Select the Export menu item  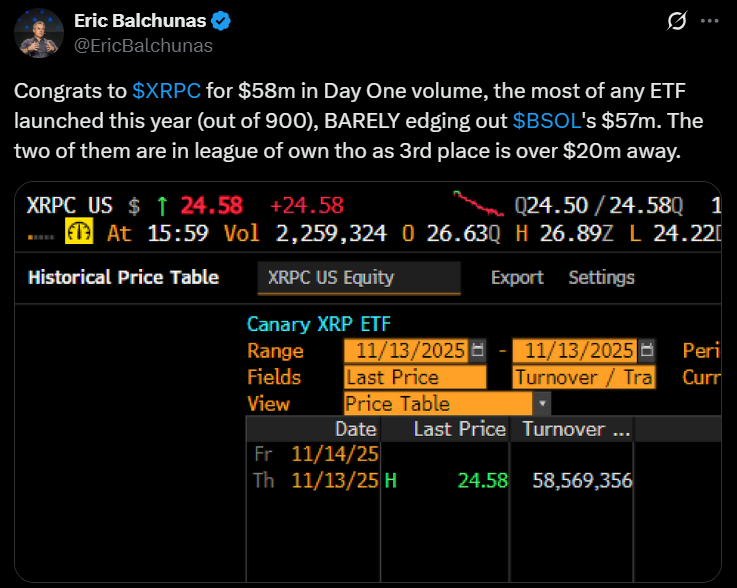click(517, 277)
